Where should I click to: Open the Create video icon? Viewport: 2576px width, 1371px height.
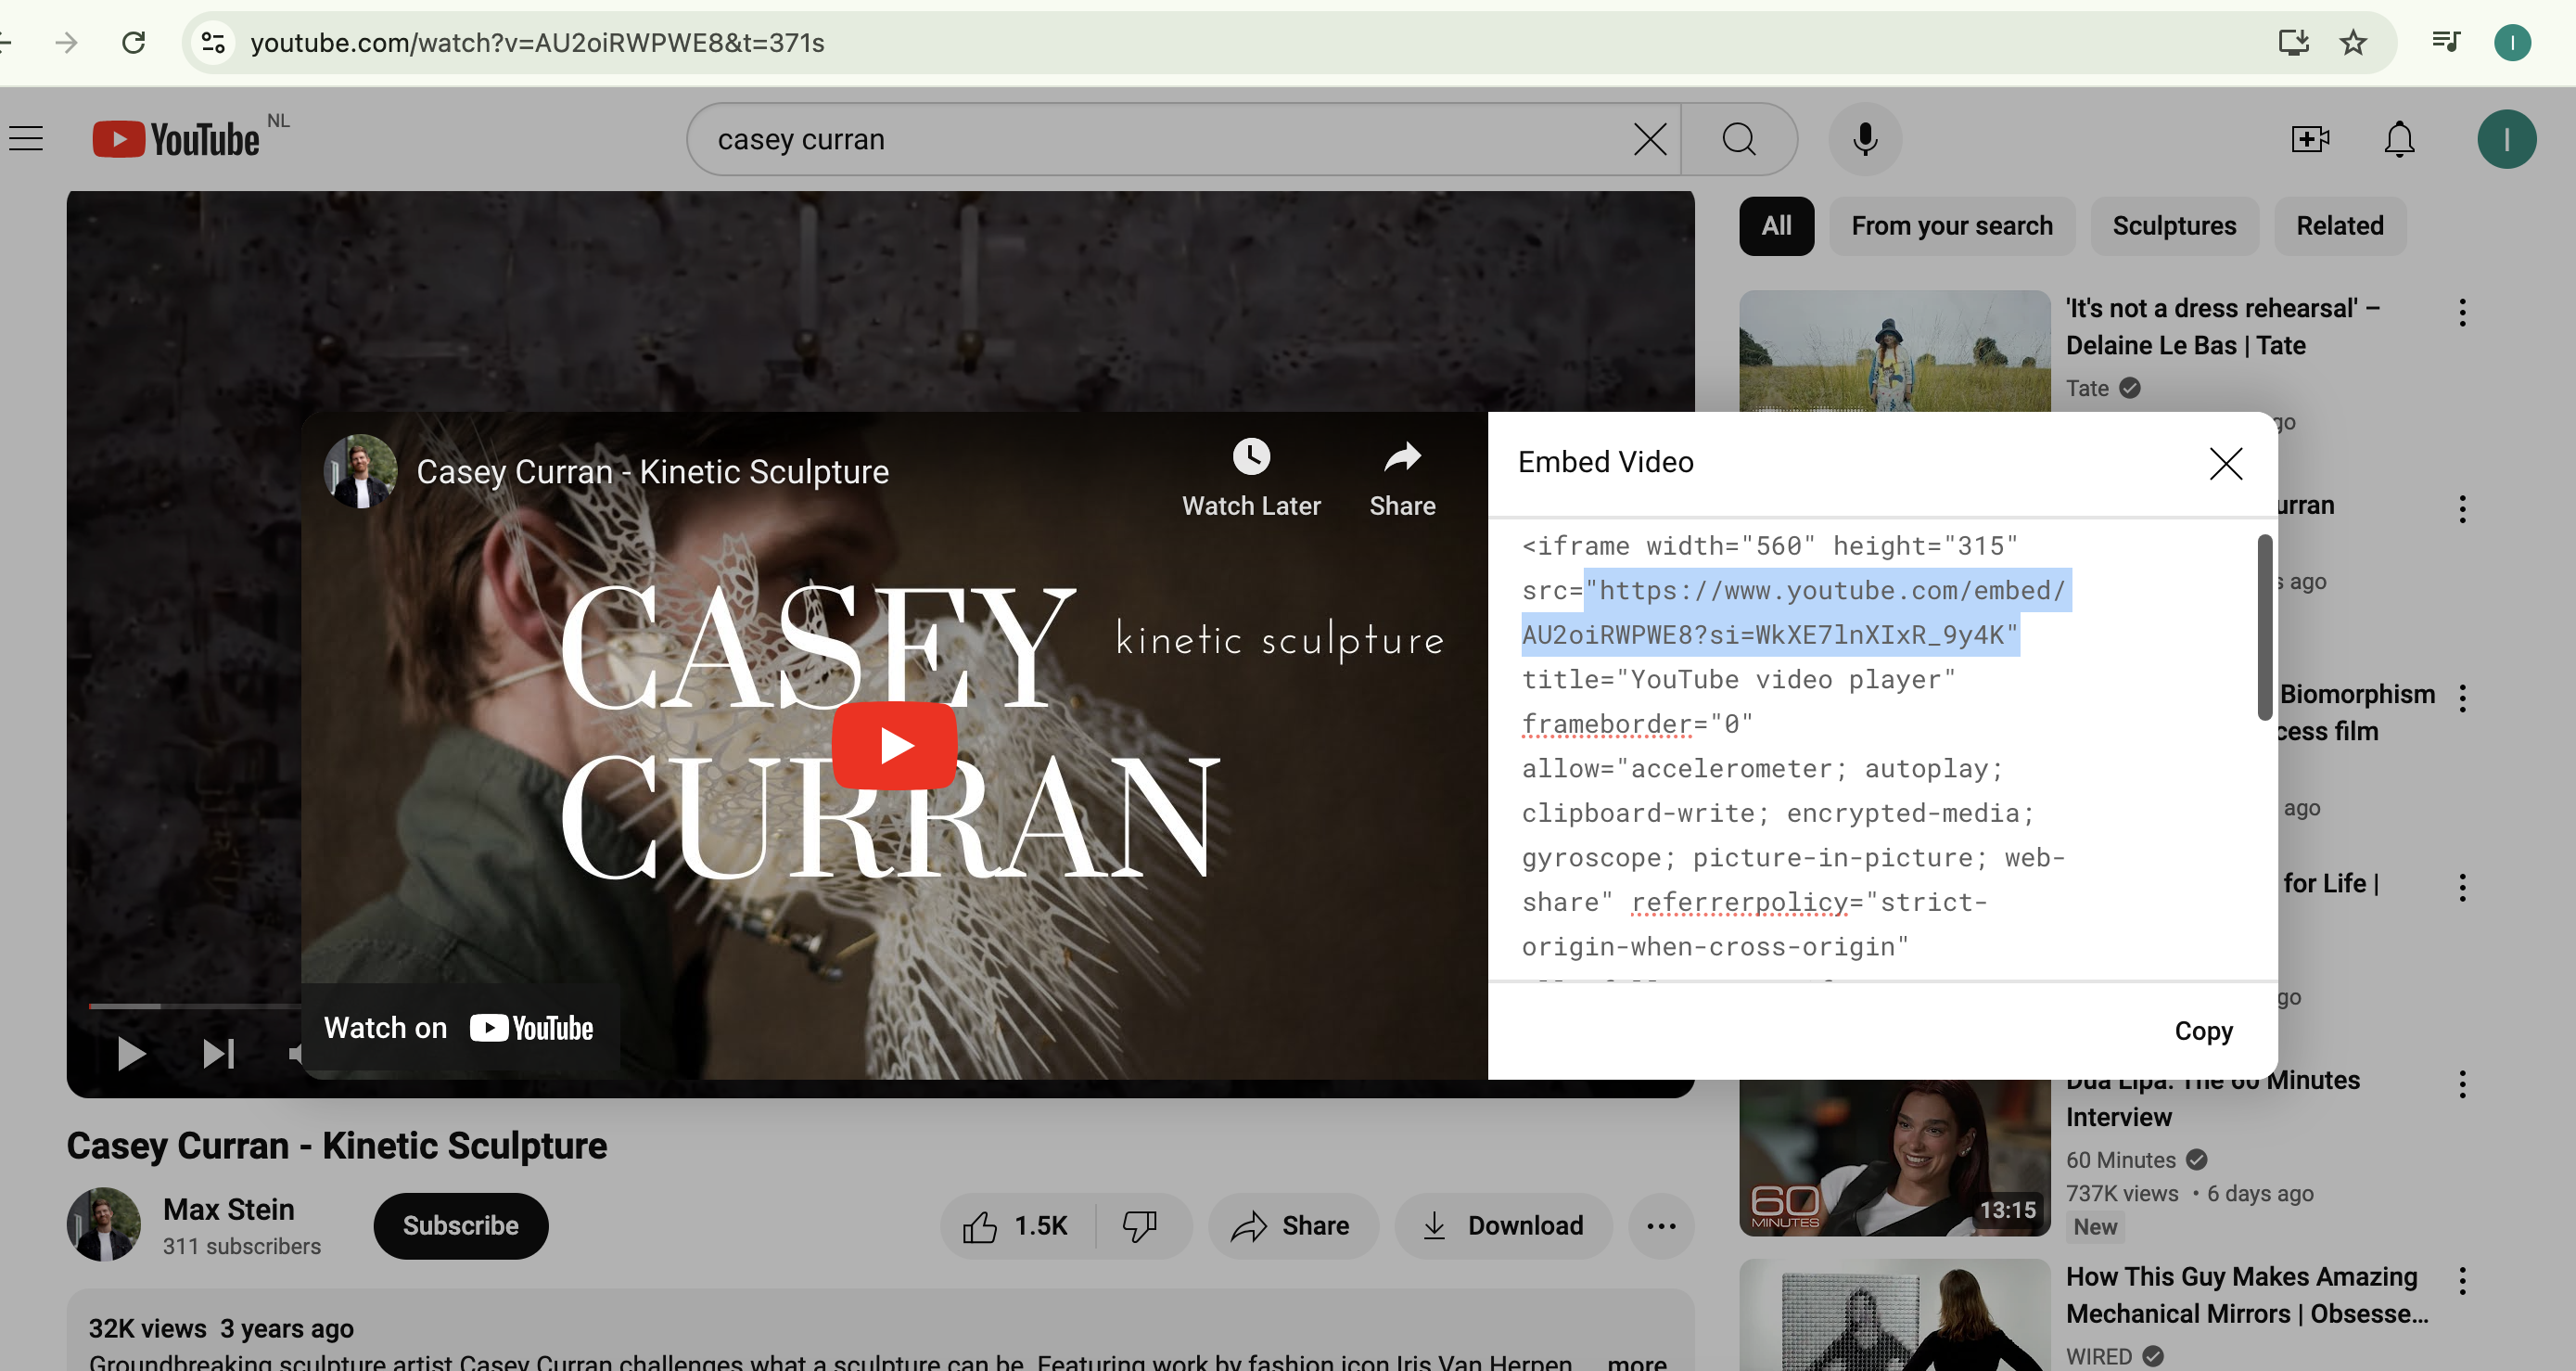2310,139
